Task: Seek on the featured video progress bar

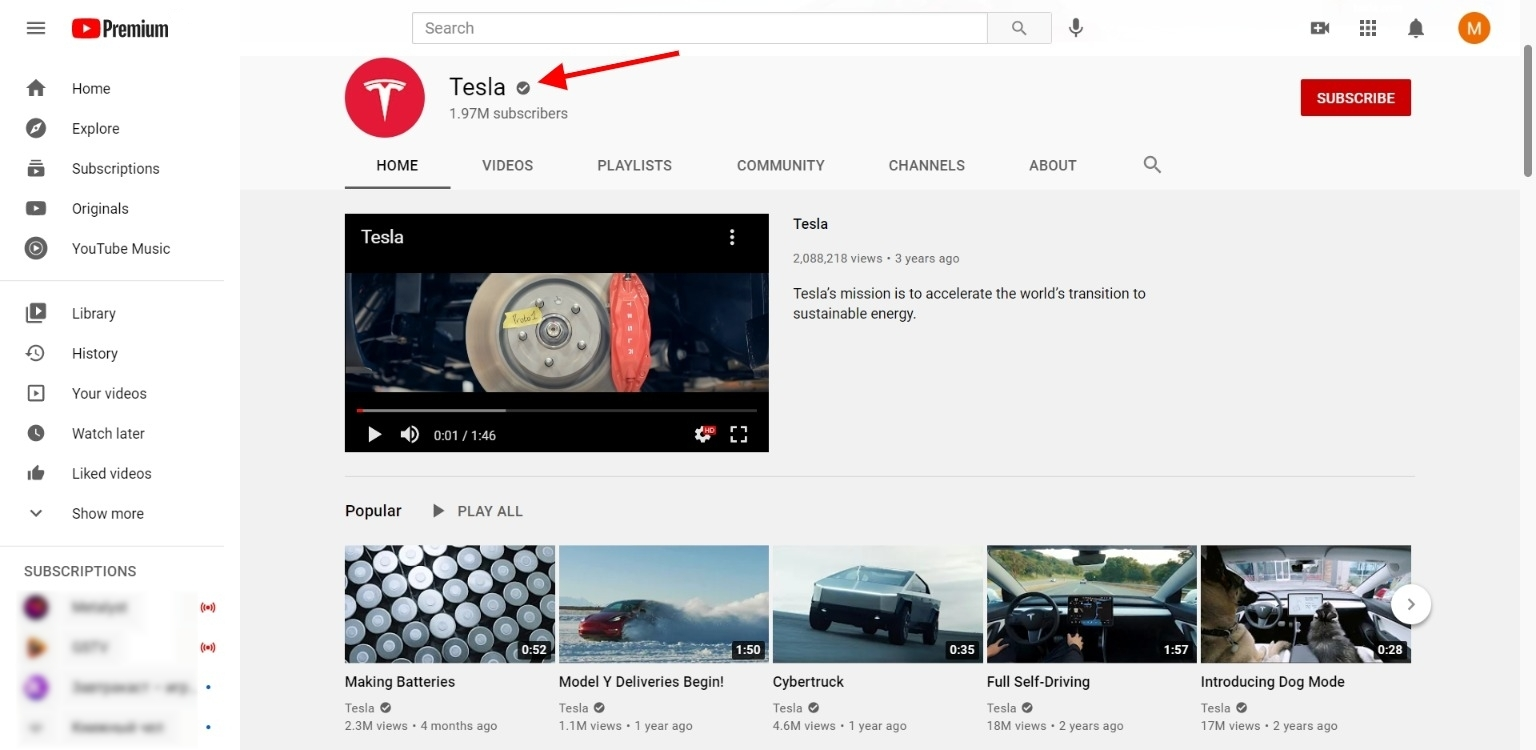Action: tap(556, 410)
